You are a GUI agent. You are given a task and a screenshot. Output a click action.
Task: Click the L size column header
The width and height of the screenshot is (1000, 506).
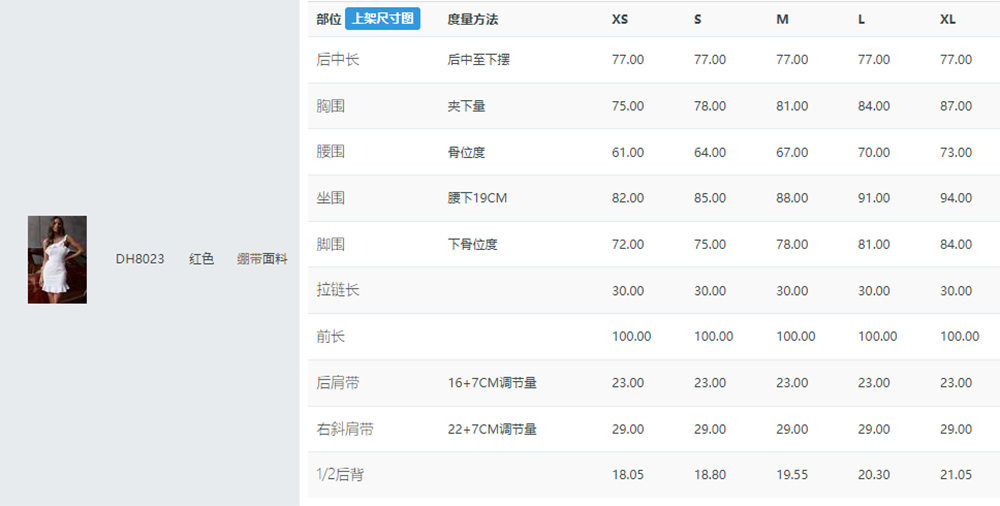[862, 19]
